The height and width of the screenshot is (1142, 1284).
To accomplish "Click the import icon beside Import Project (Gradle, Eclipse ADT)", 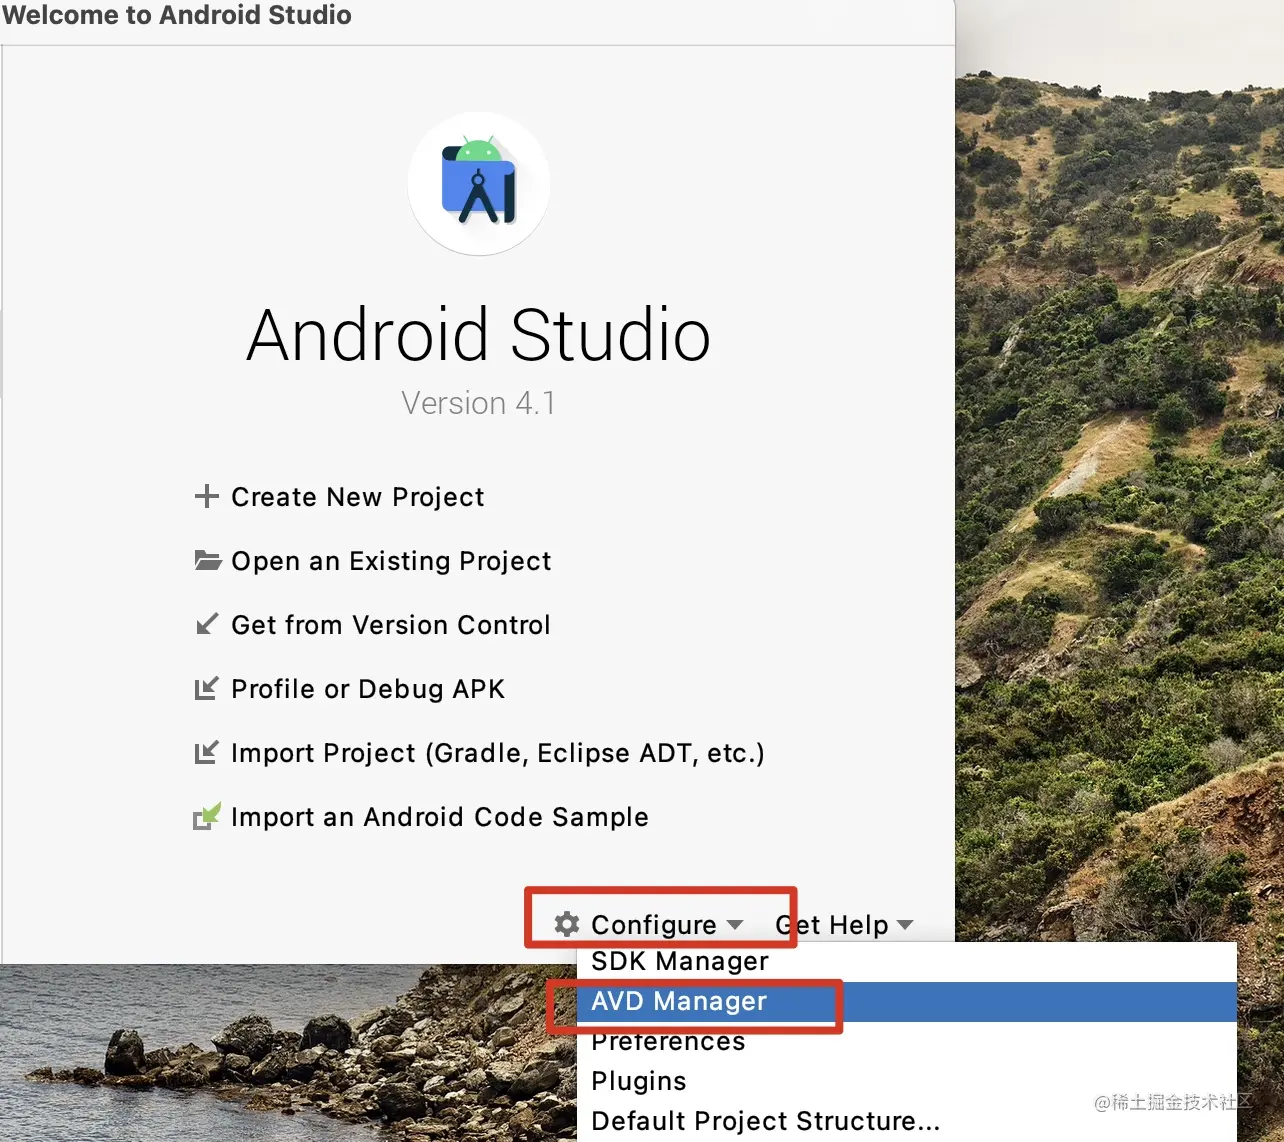I will 206,752.
